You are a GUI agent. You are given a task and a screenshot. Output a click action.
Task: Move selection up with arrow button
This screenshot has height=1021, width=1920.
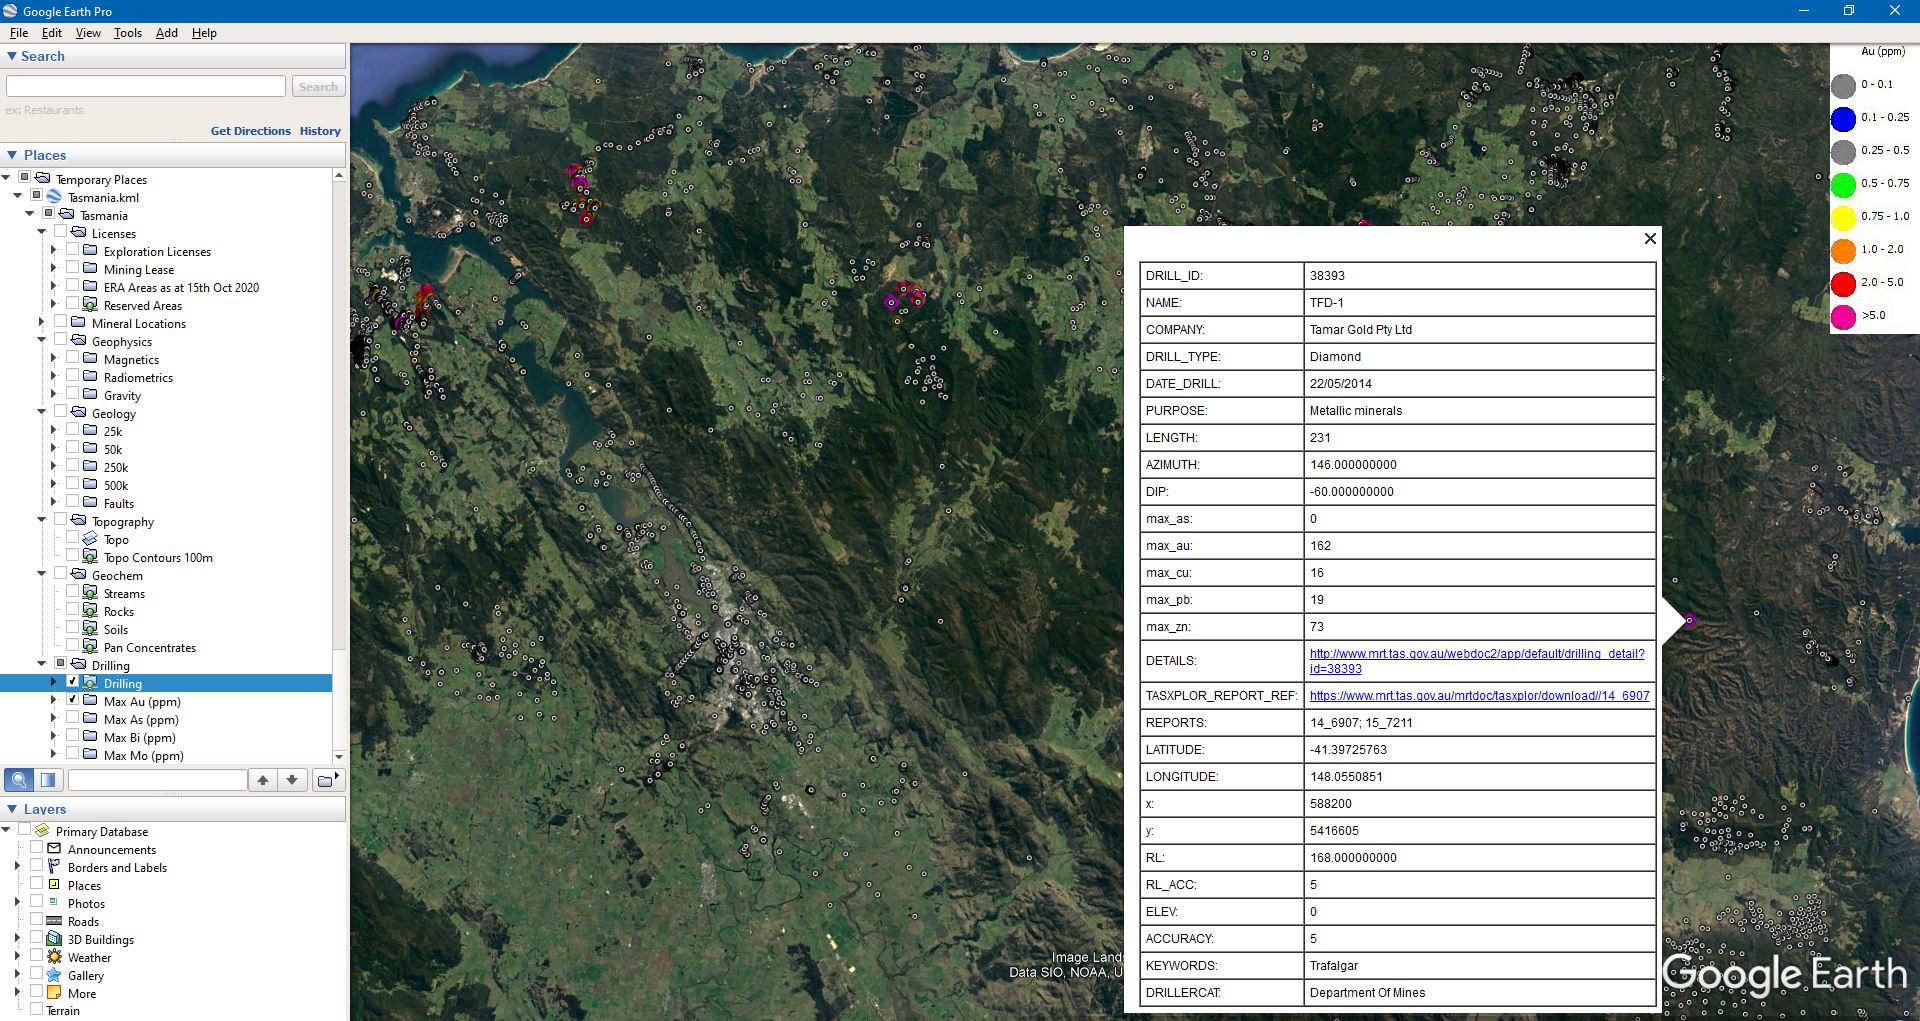pos(263,780)
